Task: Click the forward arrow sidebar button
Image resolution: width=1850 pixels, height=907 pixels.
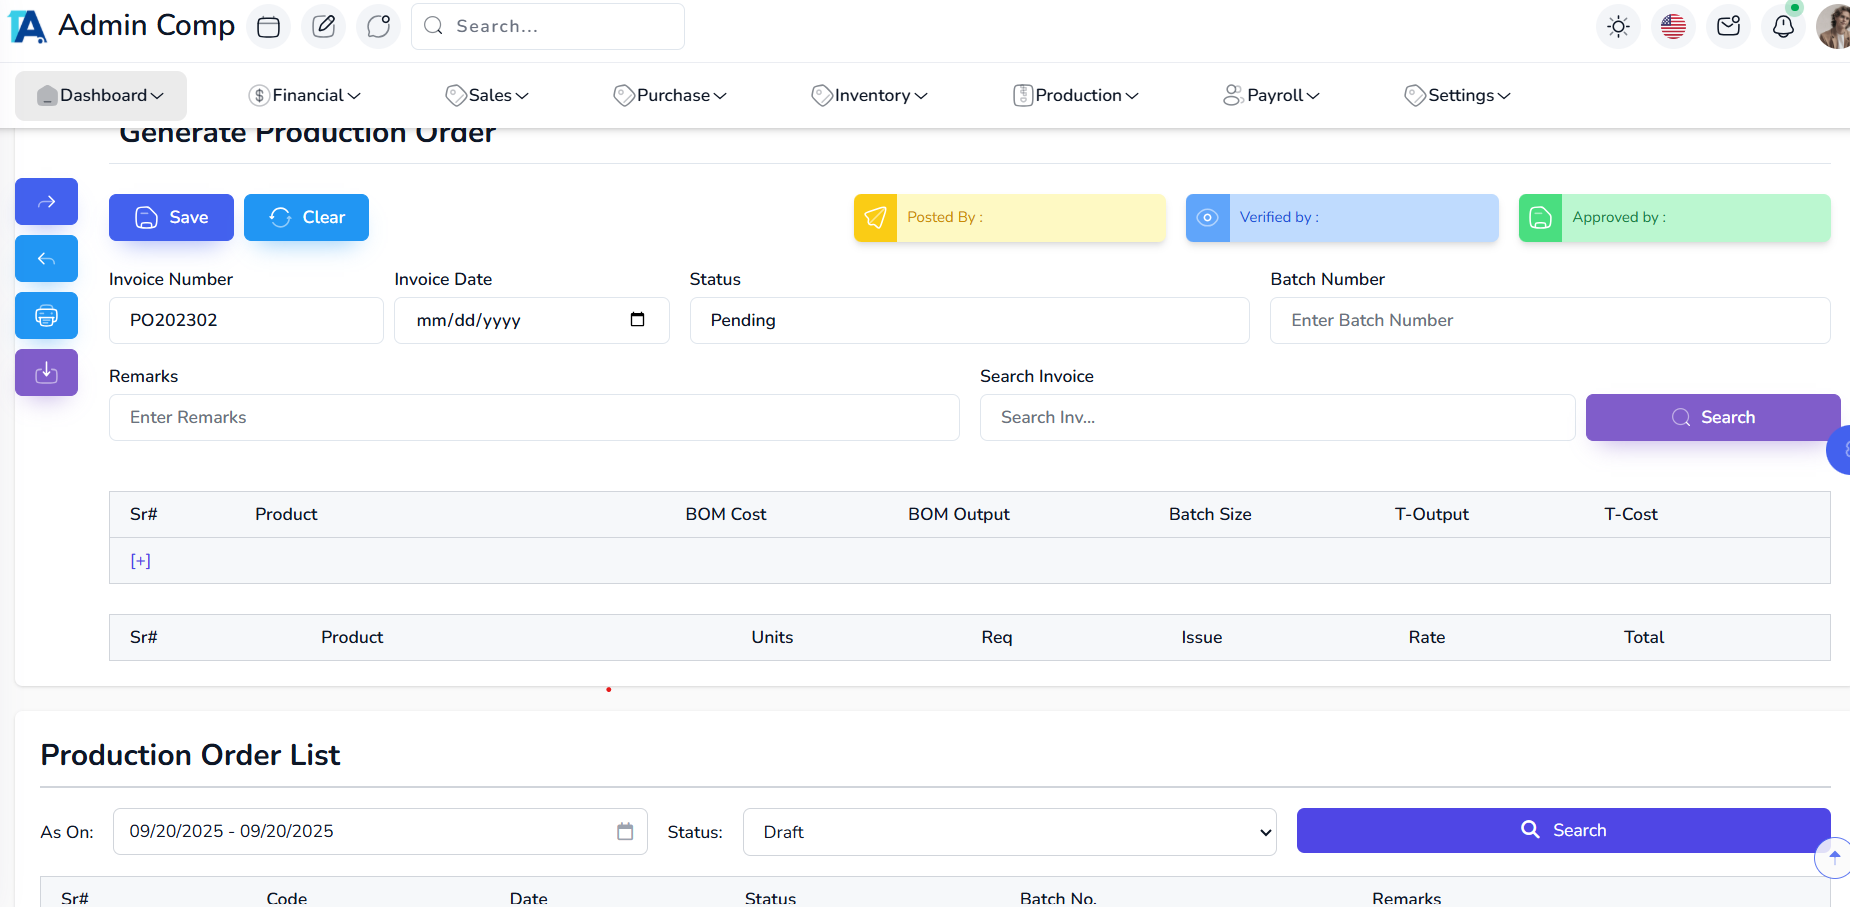Action: (x=46, y=202)
